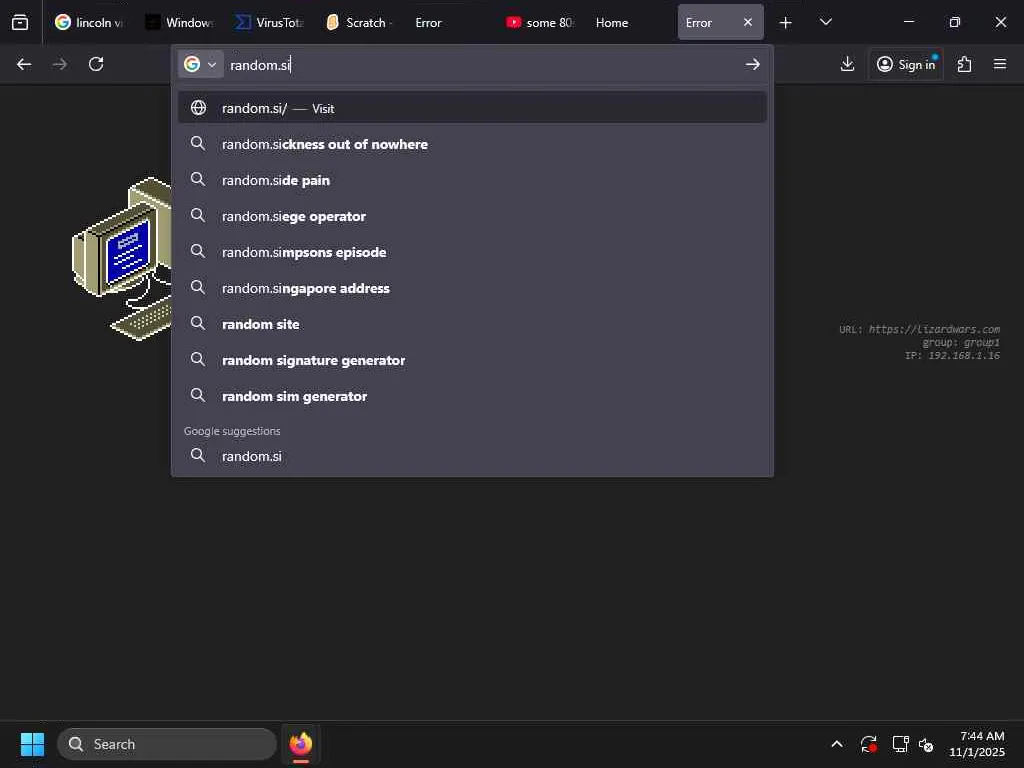Select 'random site' suggestion
This screenshot has width=1024, height=768.
[x=472, y=324]
